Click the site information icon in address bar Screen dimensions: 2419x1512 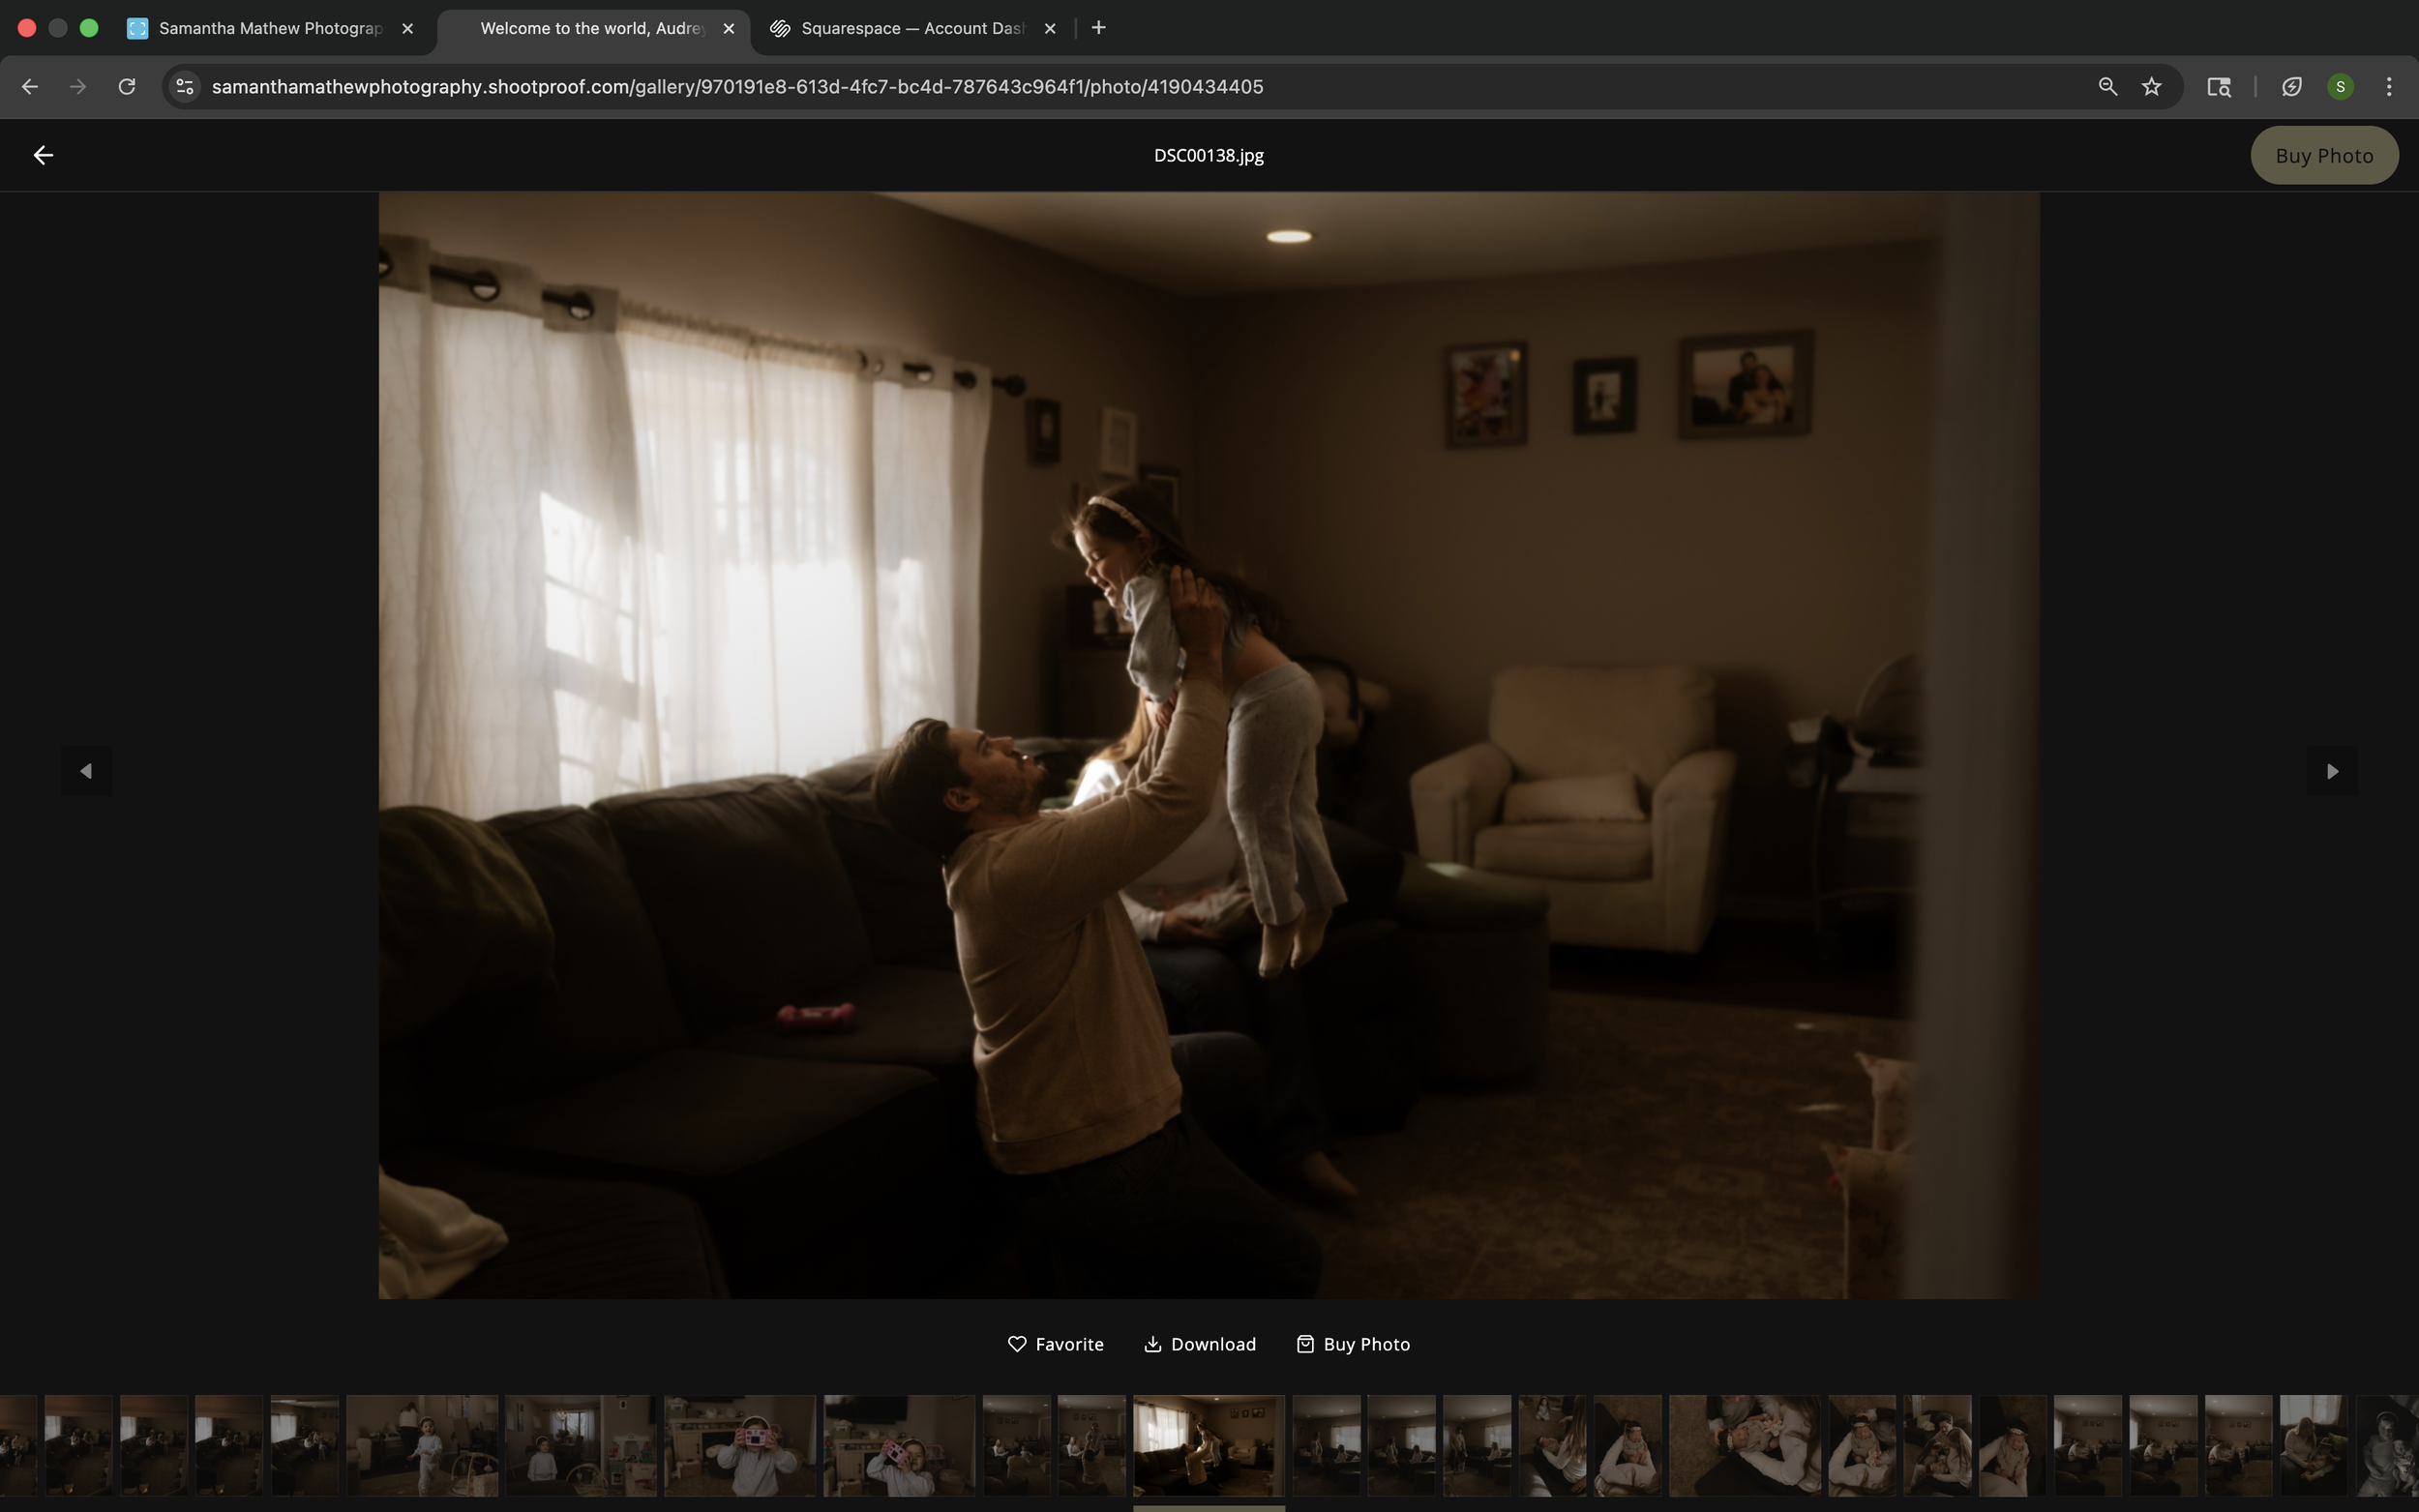pyautogui.click(x=185, y=87)
